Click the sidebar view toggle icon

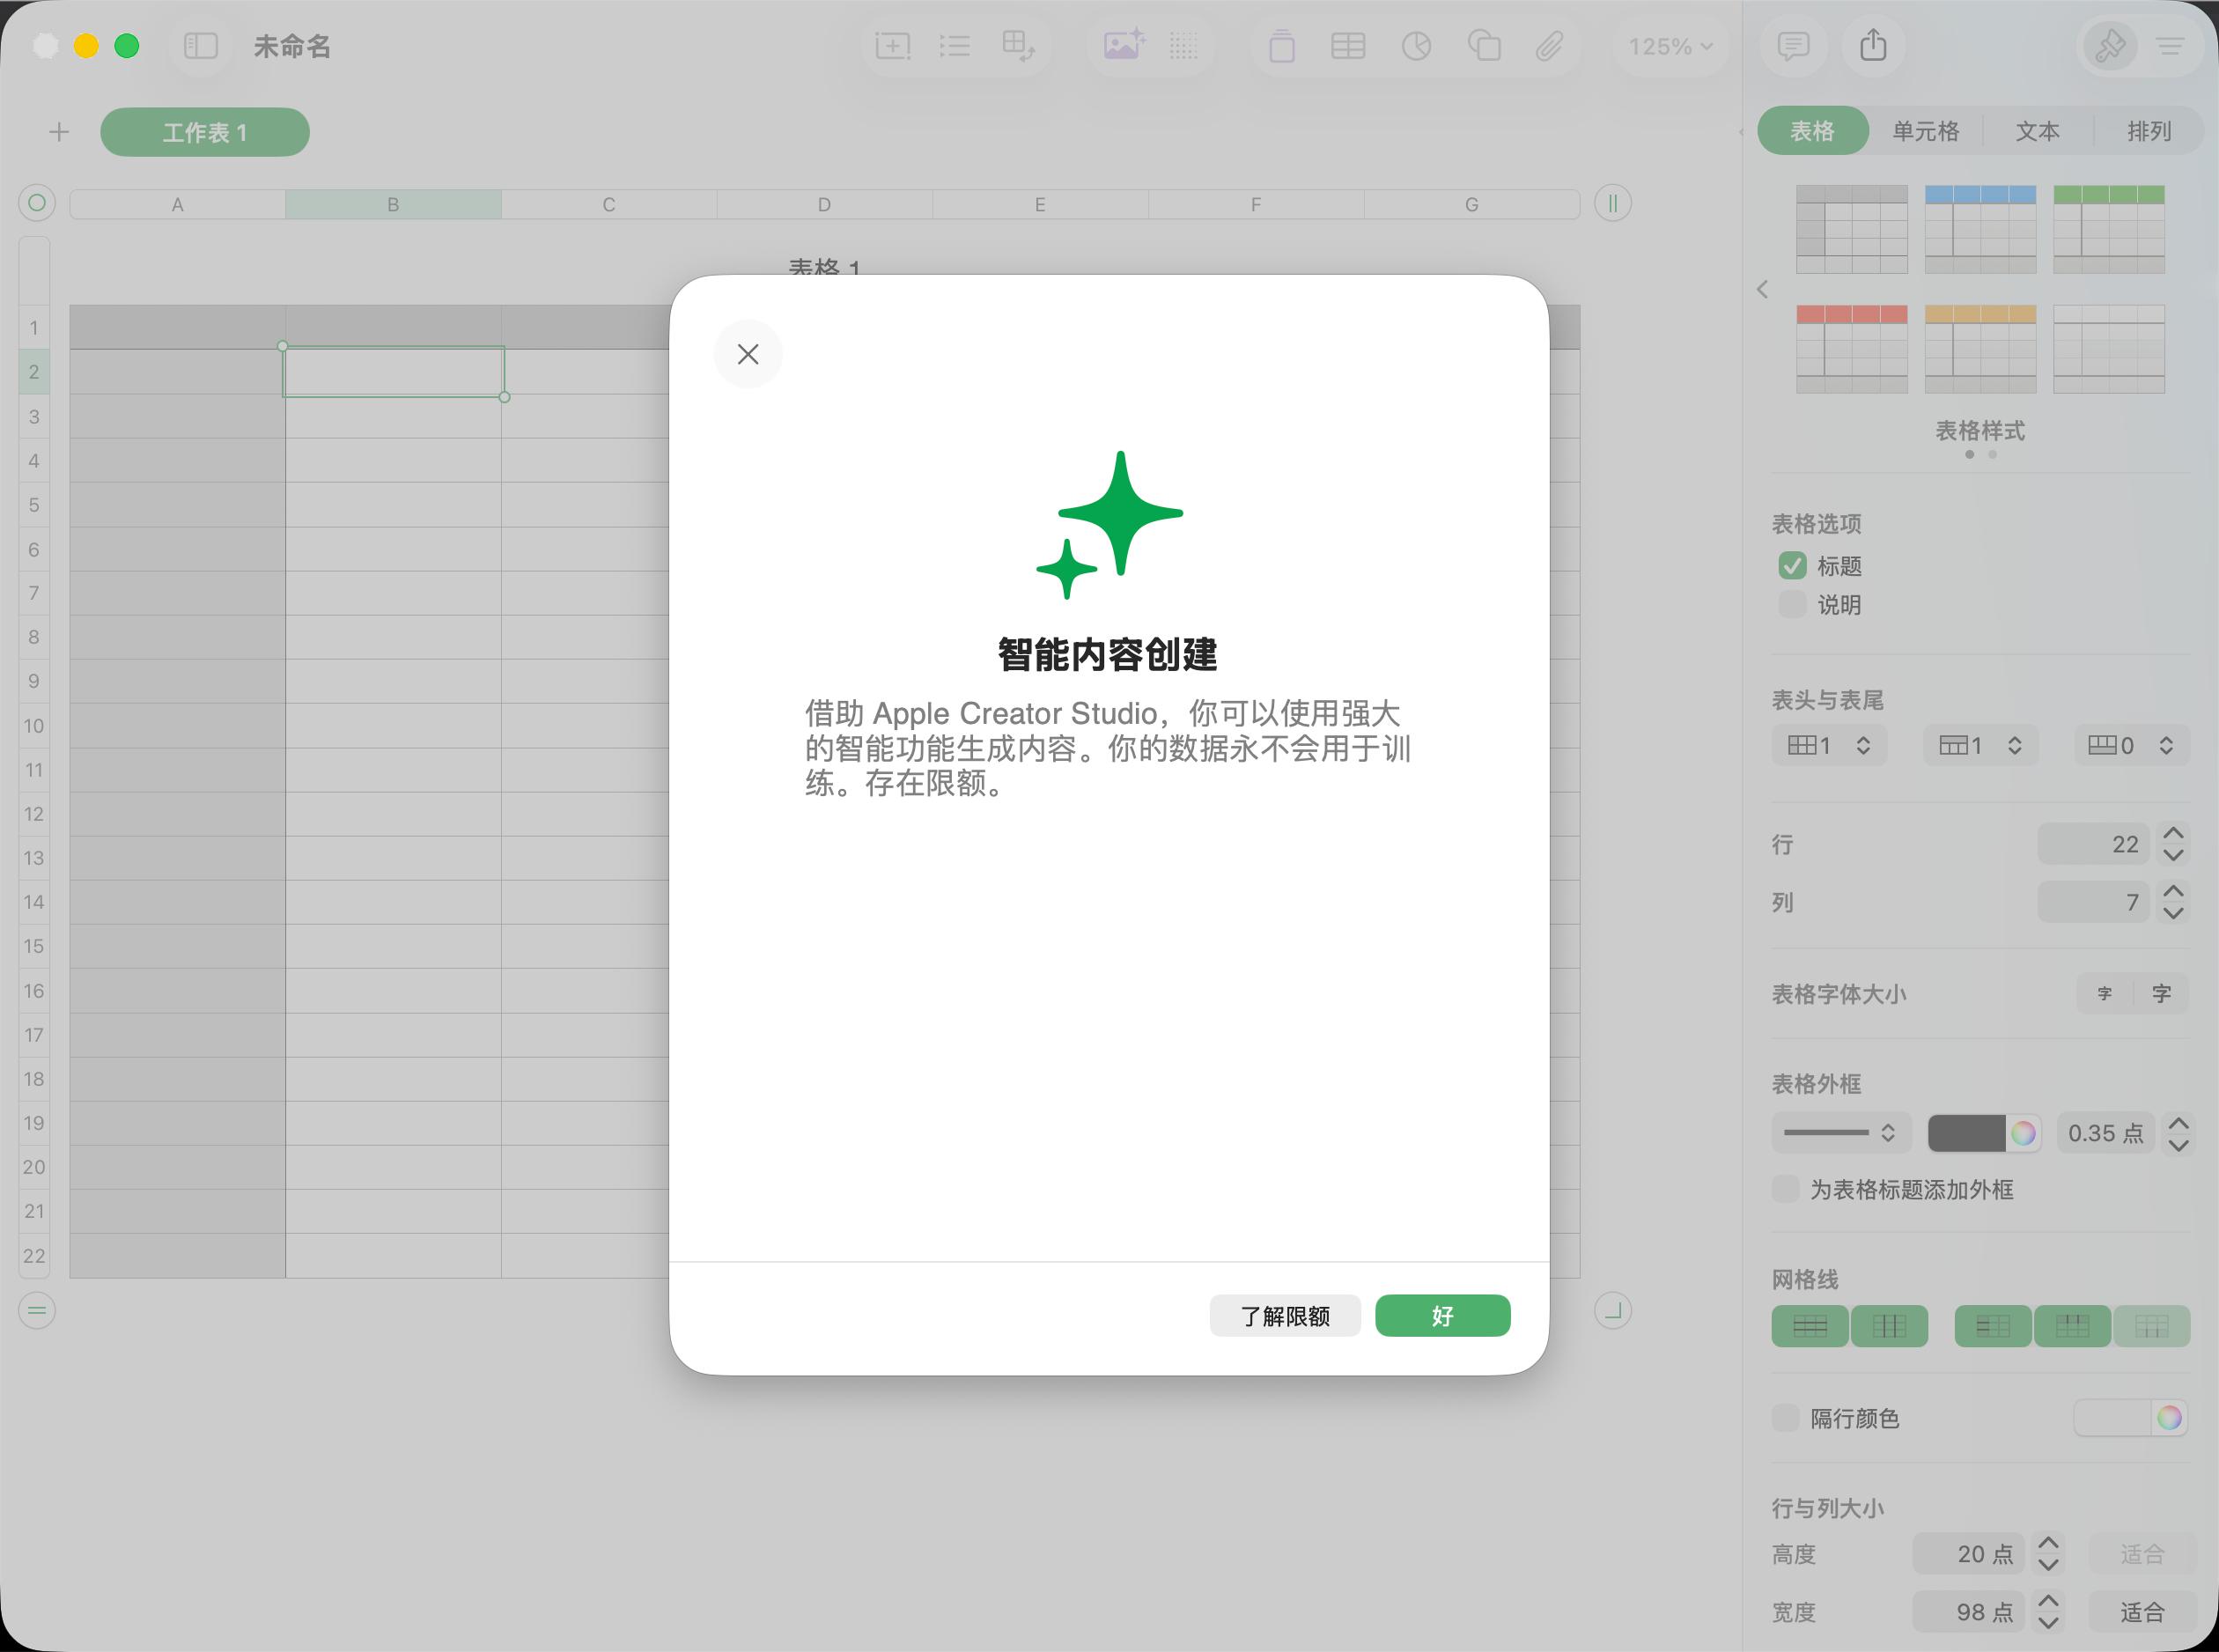tap(200, 46)
